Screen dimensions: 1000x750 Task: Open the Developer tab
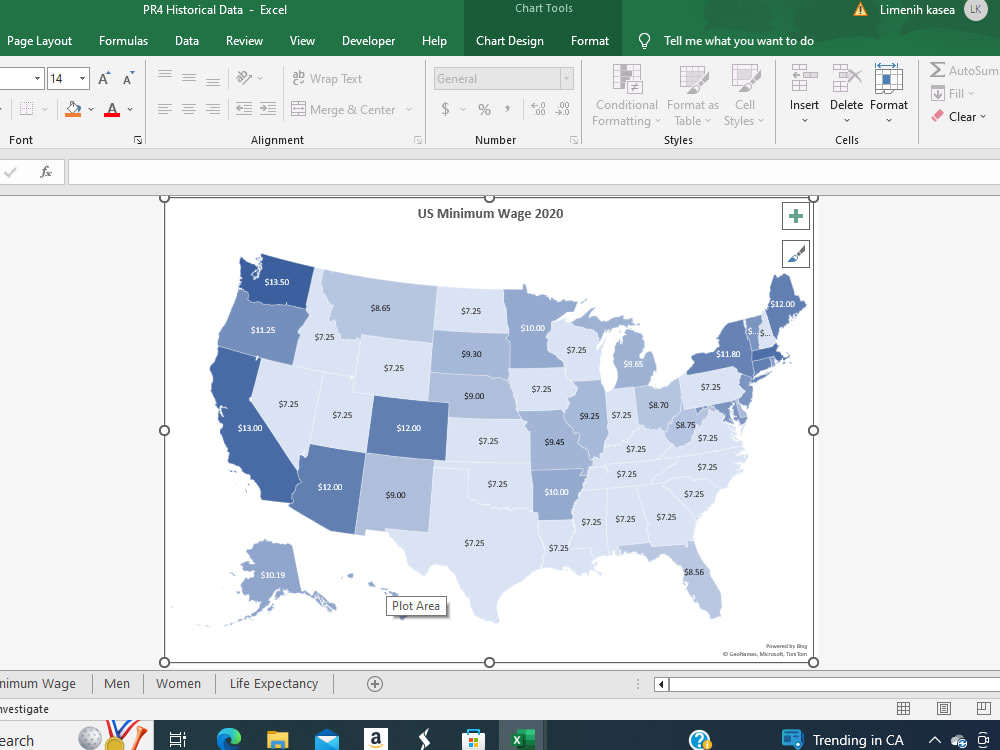pyautogui.click(x=368, y=41)
